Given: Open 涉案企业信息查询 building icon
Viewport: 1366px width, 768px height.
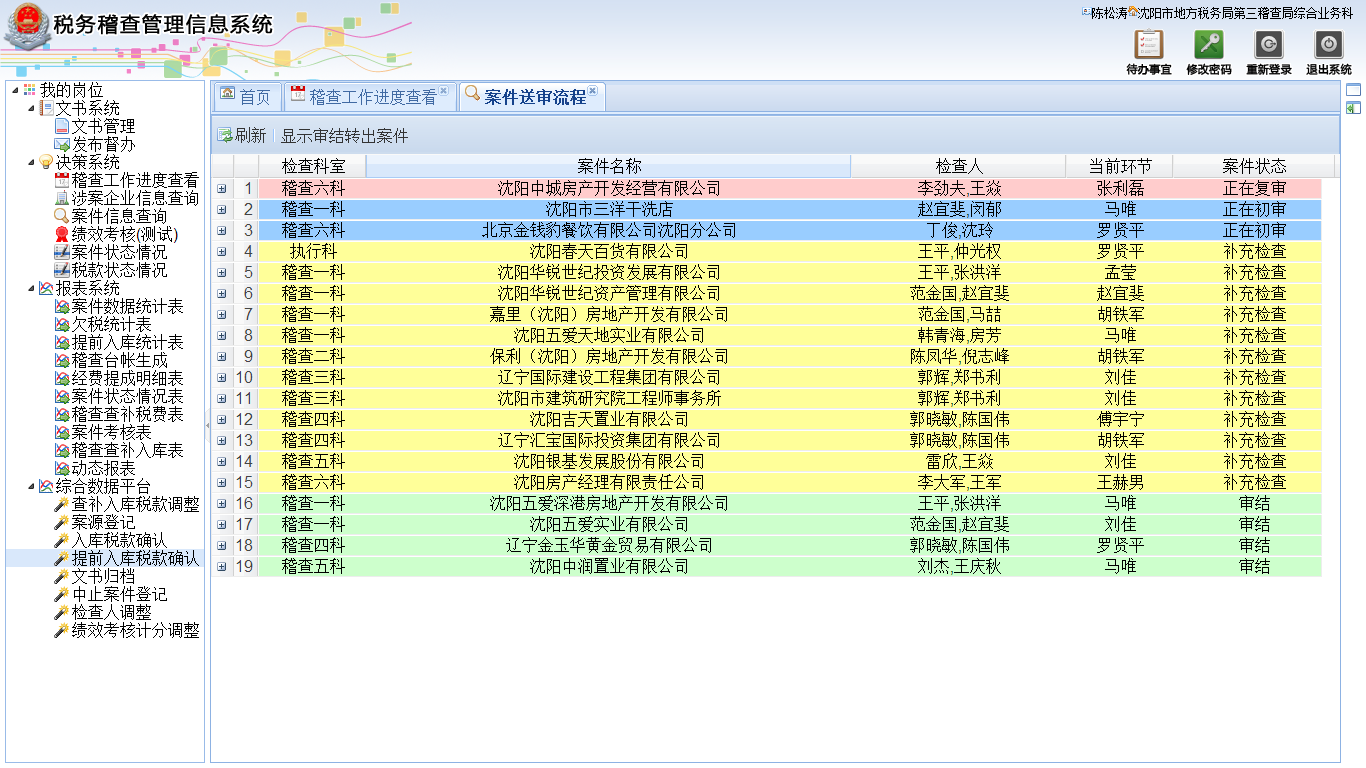Looking at the screenshot, I should click(x=62, y=199).
